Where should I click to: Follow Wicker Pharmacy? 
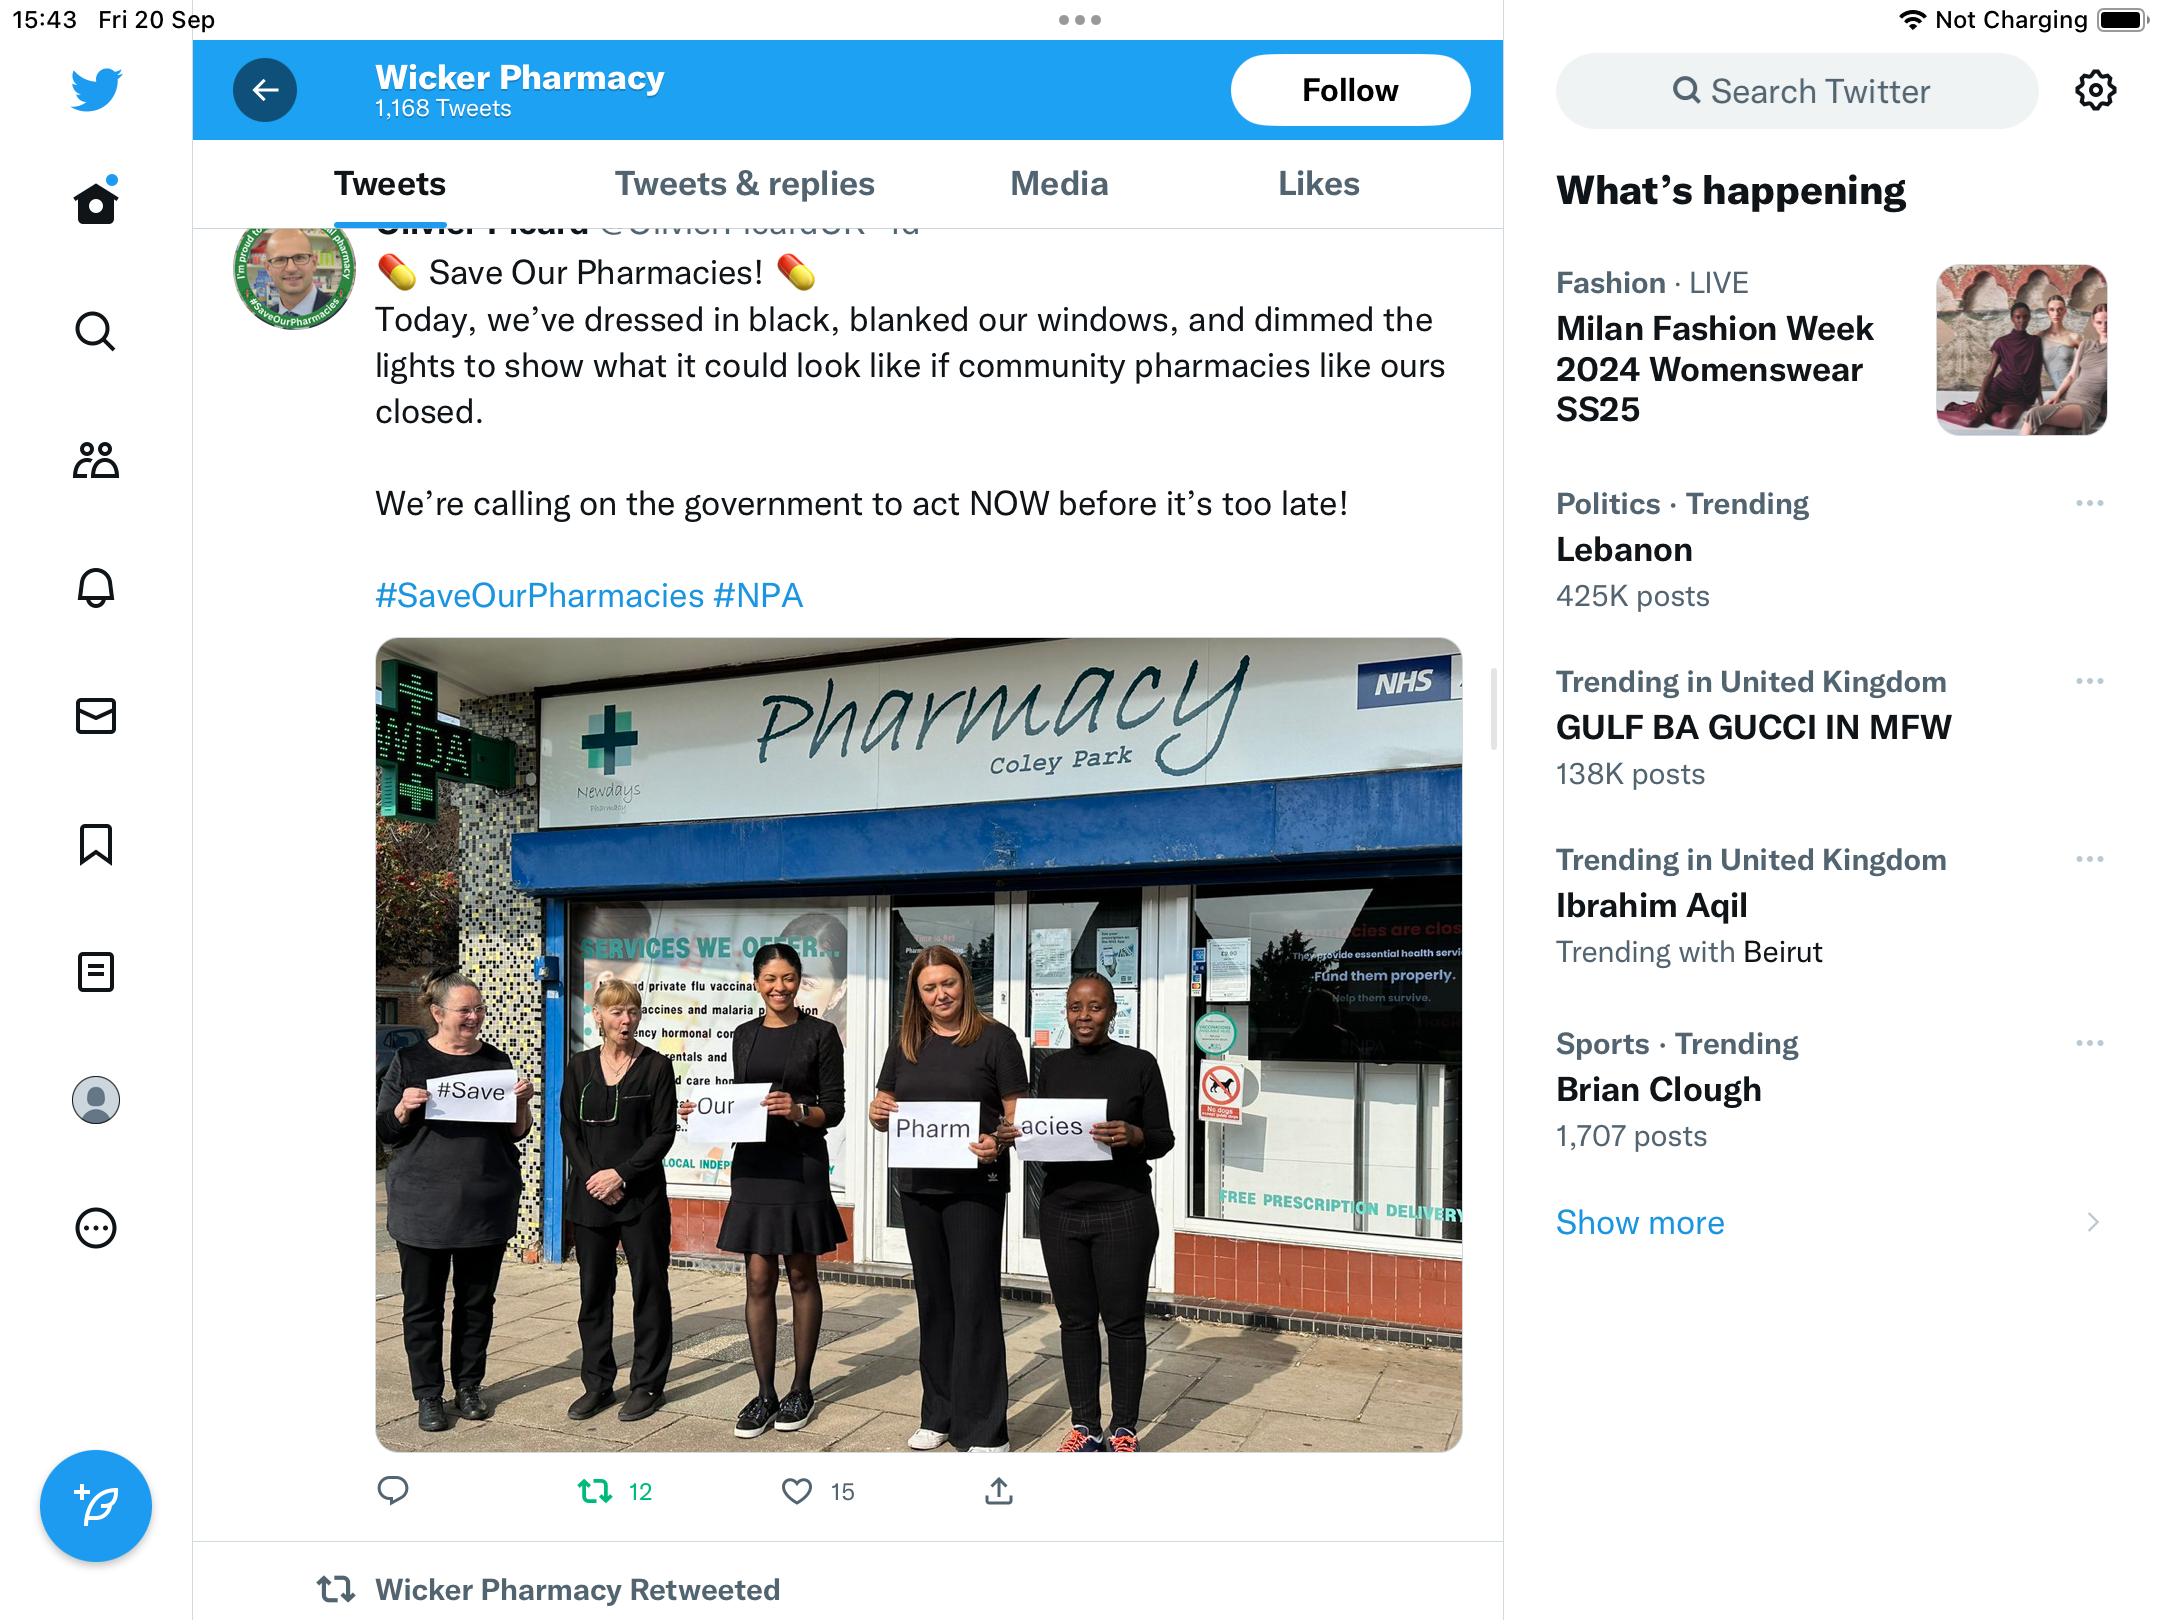coord(1350,90)
